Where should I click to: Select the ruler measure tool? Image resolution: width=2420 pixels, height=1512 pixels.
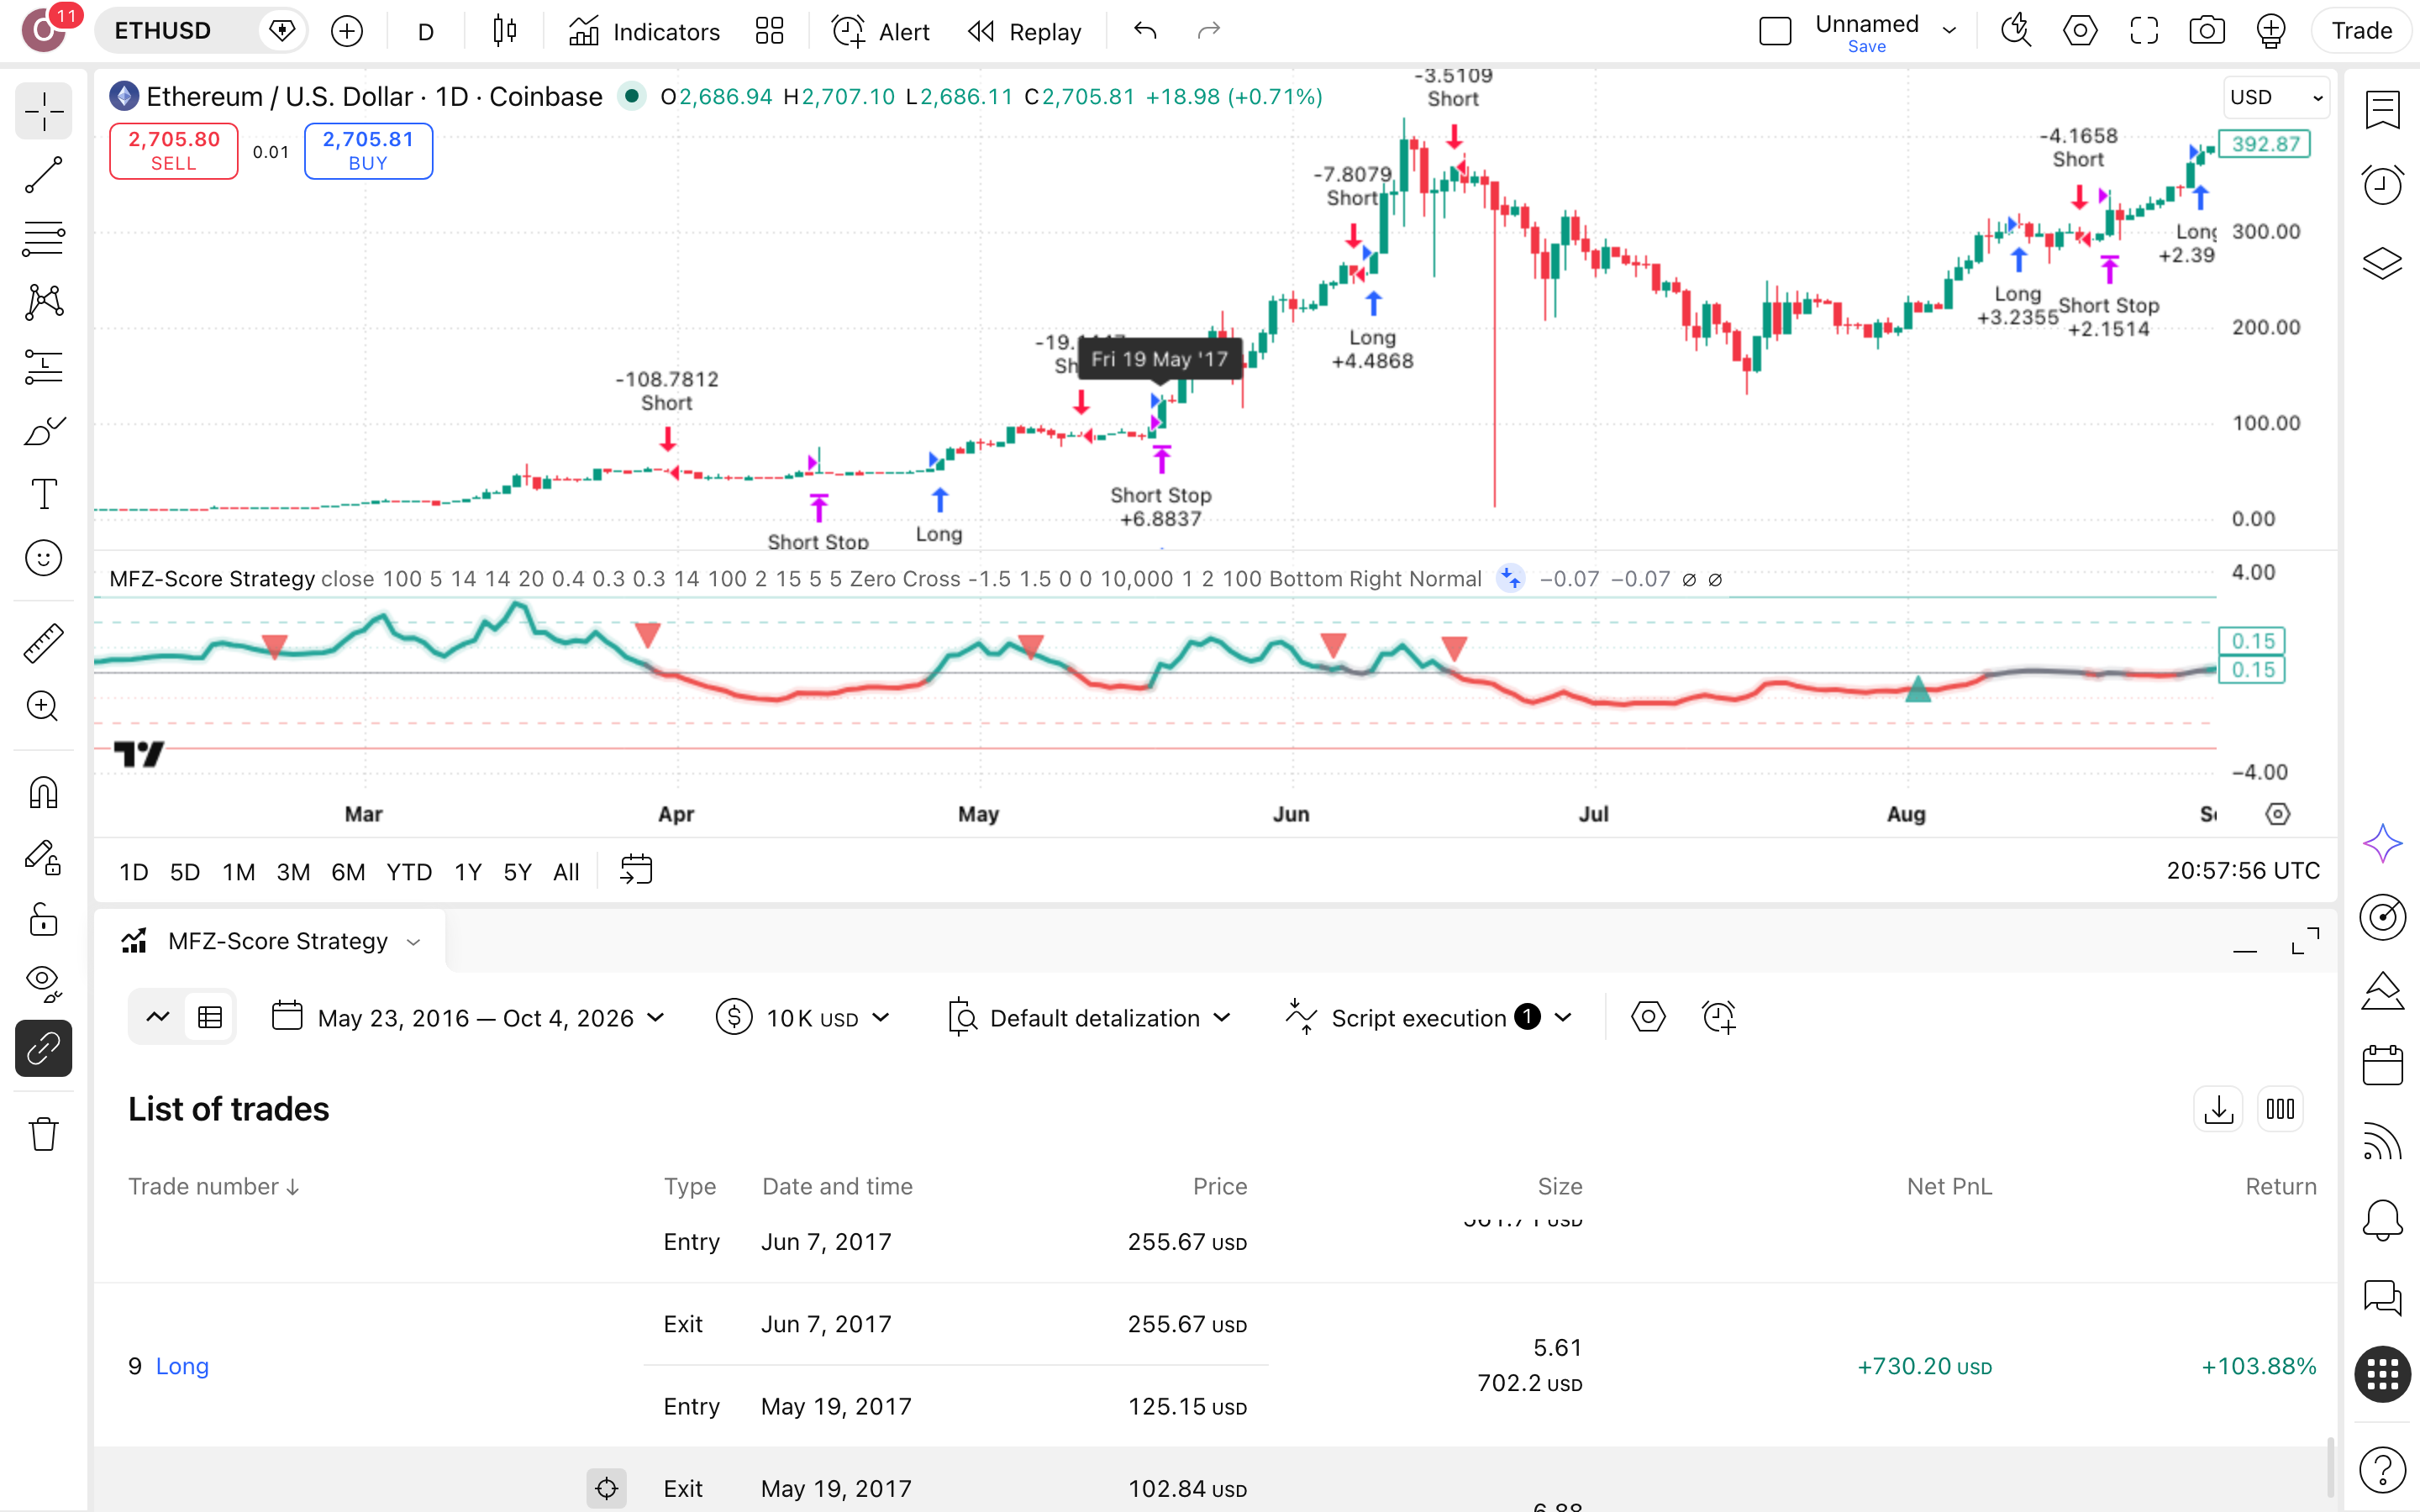click(x=43, y=643)
